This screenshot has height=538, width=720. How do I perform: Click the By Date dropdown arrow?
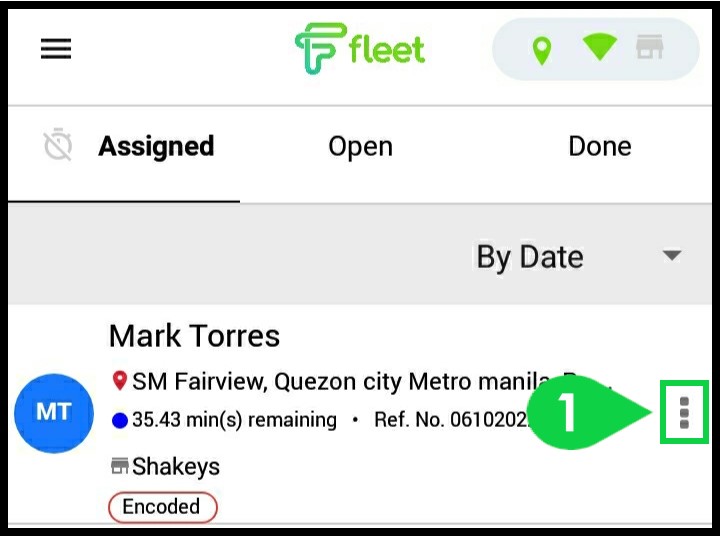tap(672, 255)
